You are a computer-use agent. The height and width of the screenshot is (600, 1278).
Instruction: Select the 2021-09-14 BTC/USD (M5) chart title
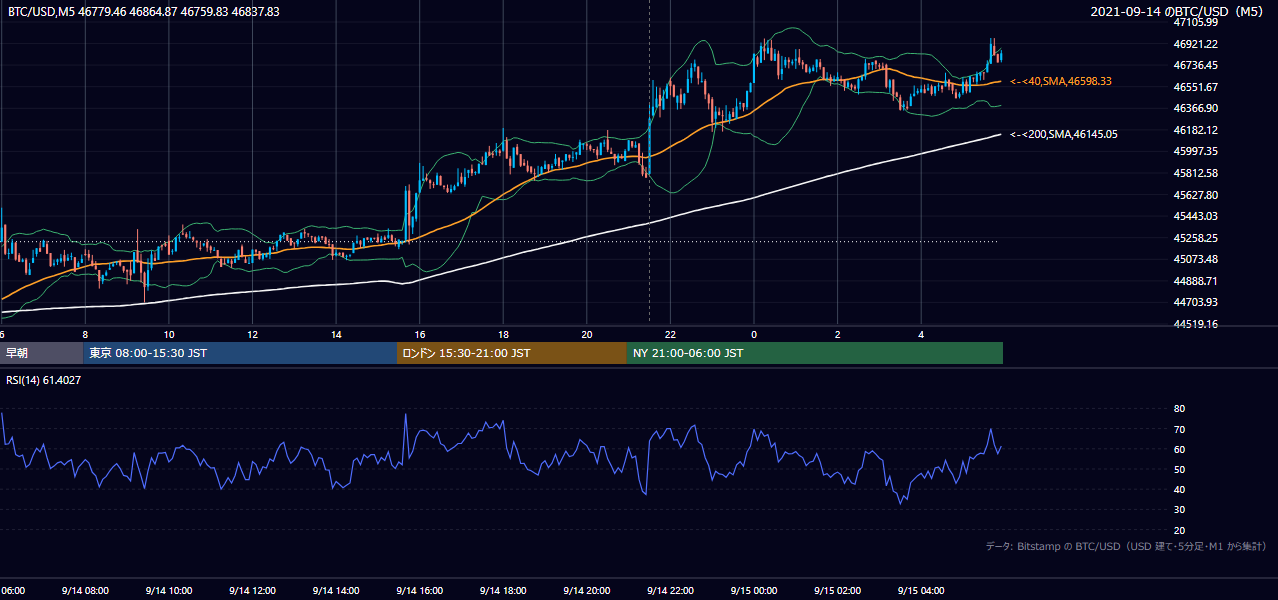tap(1179, 11)
